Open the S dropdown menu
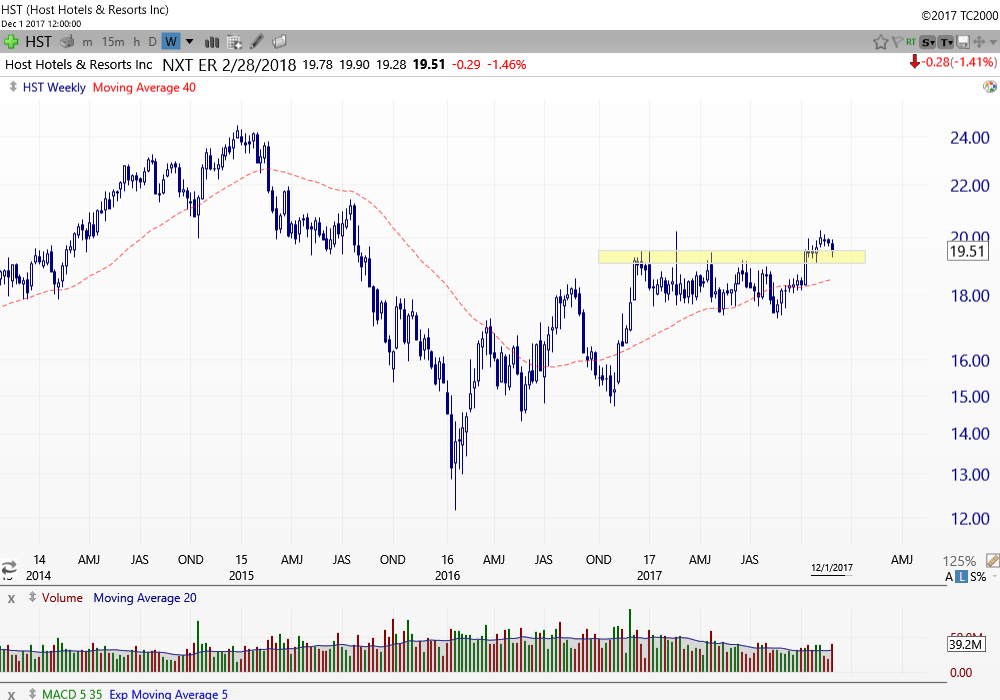 (x=928, y=41)
